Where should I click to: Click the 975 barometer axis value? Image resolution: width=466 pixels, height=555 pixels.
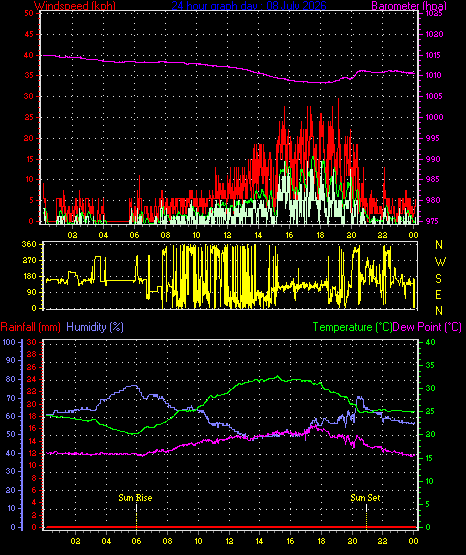click(434, 221)
